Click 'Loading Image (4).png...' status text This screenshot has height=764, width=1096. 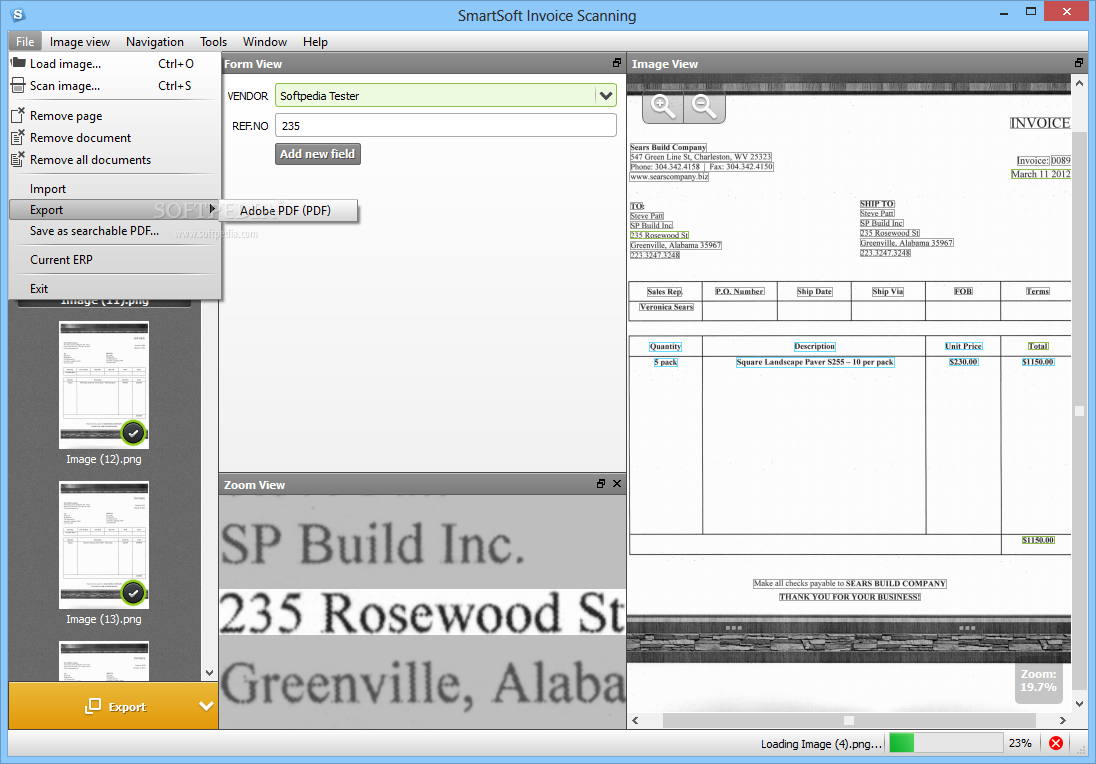(821, 744)
